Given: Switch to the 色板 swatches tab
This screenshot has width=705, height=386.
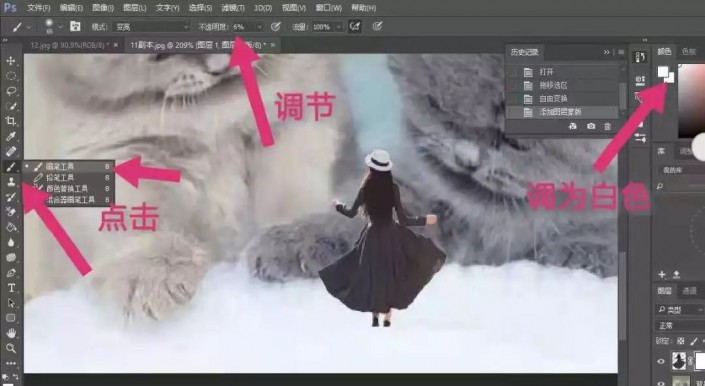Looking at the screenshot, I should pyautogui.click(x=689, y=52).
